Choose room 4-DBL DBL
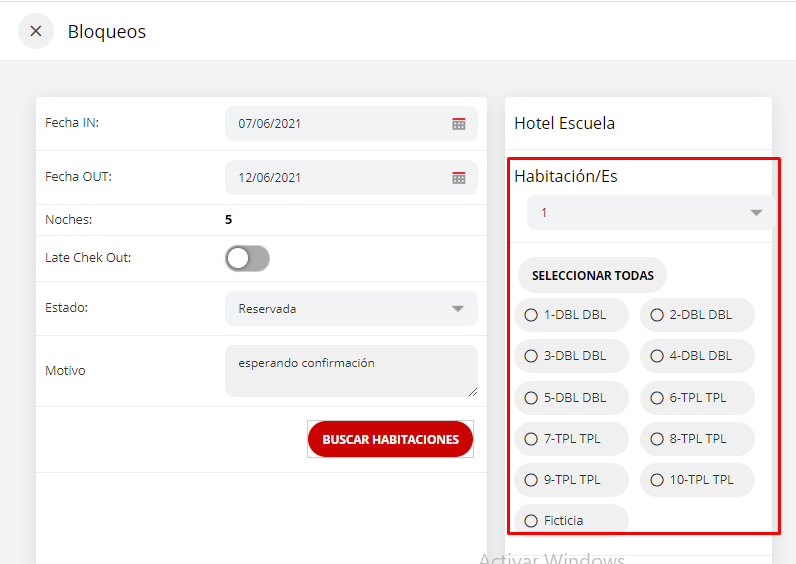The width and height of the screenshot is (796, 564). [657, 356]
